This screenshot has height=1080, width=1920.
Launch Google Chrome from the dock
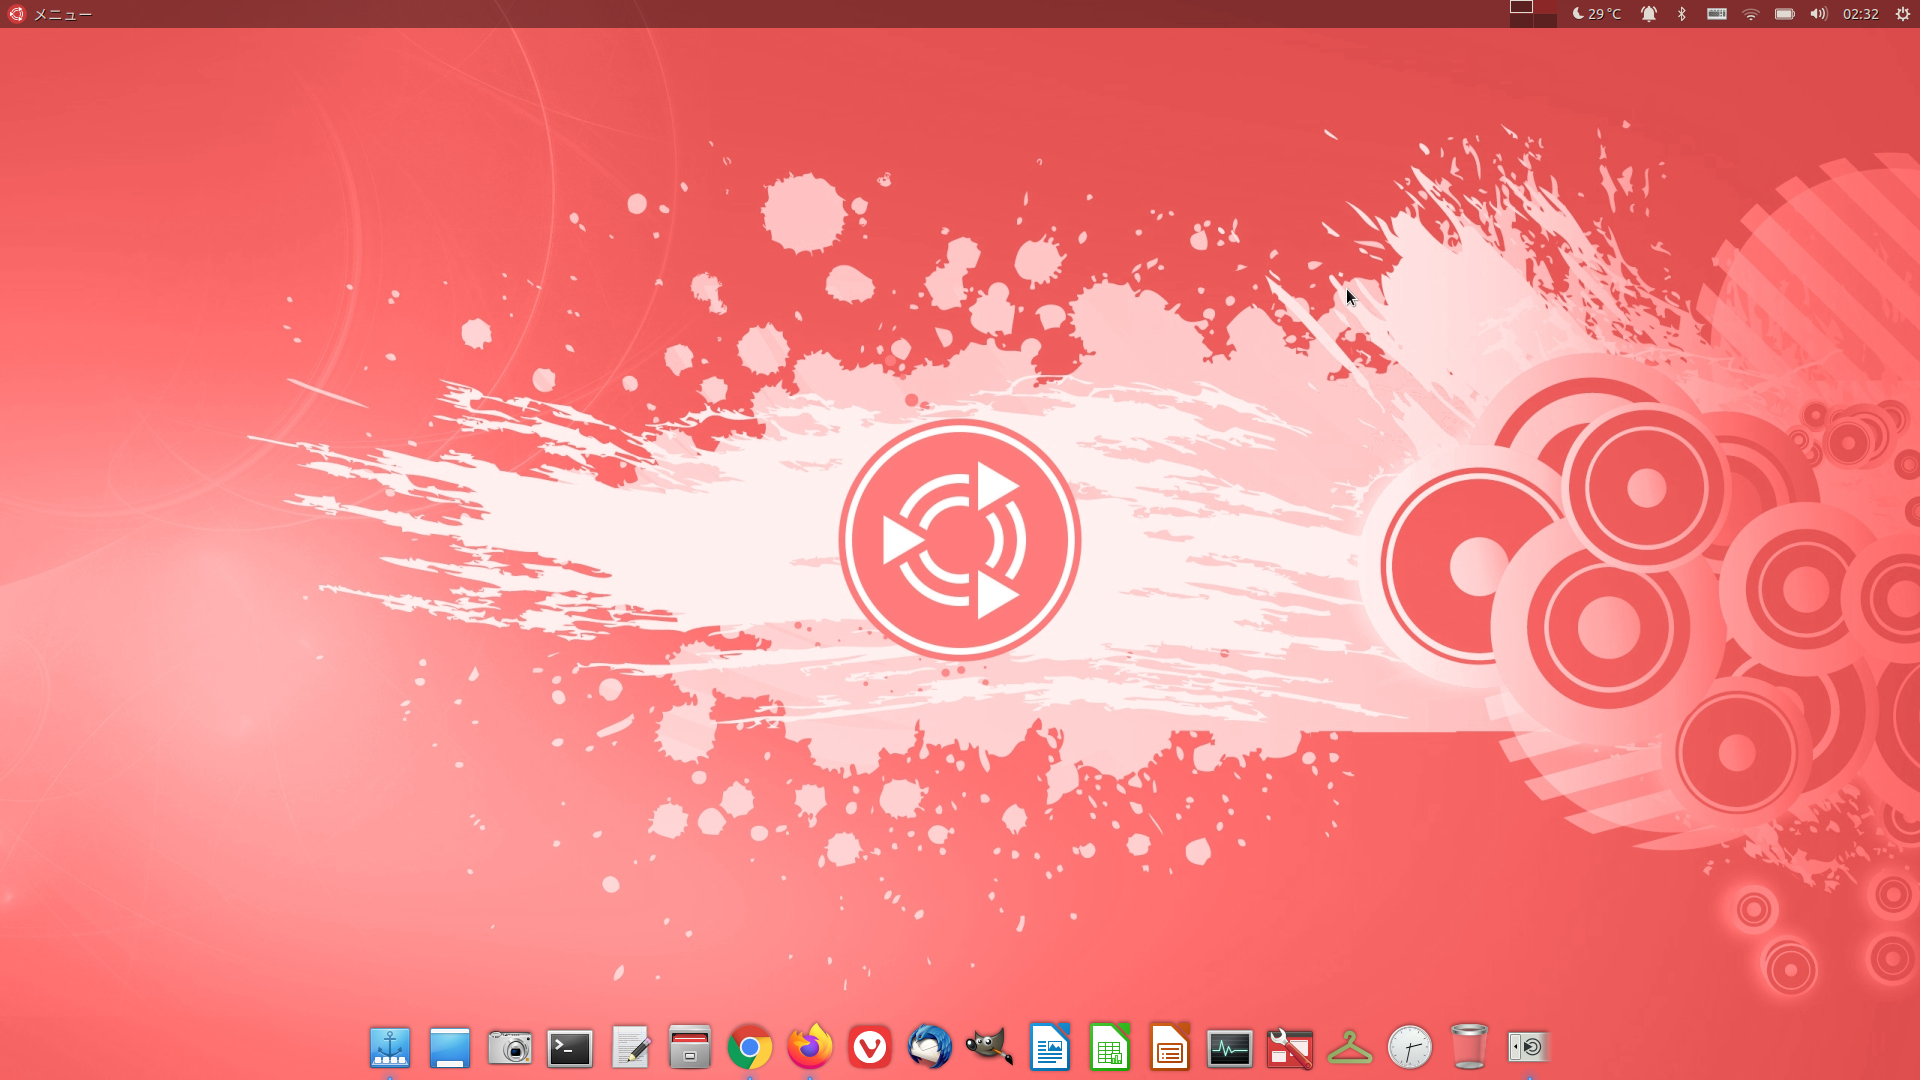pos(750,1048)
